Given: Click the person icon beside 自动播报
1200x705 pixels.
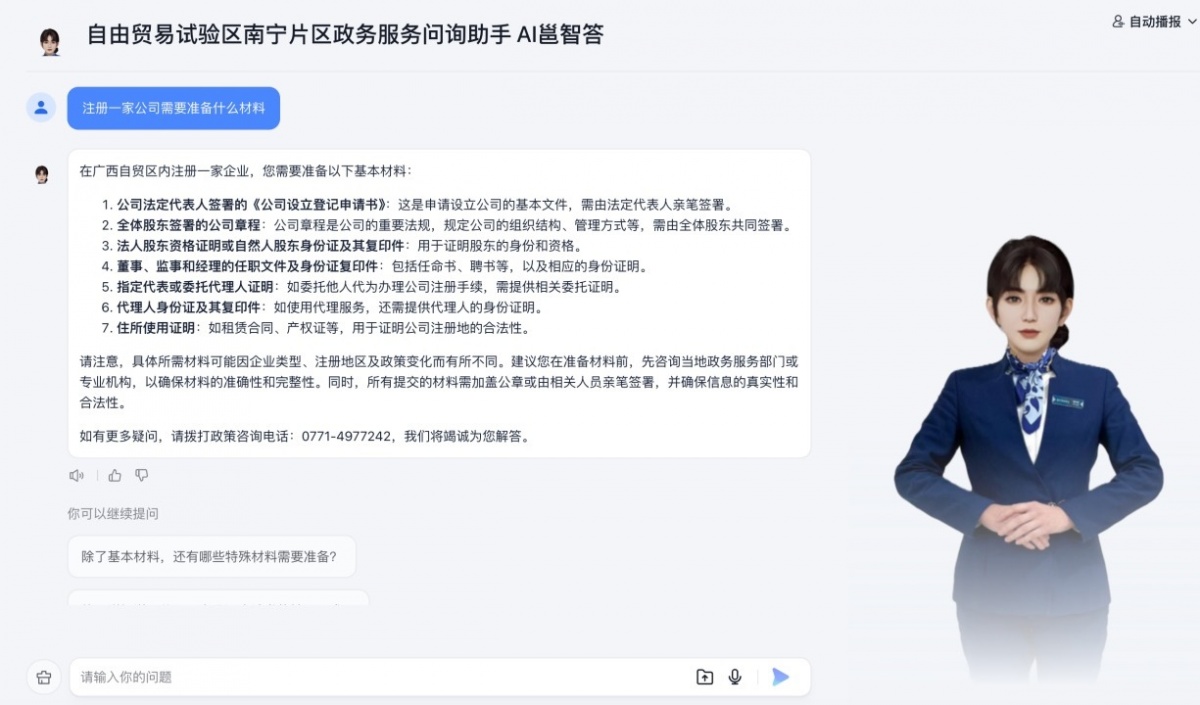Looking at the screenshot, I should pyautogui.click(x=1118, y=21).
